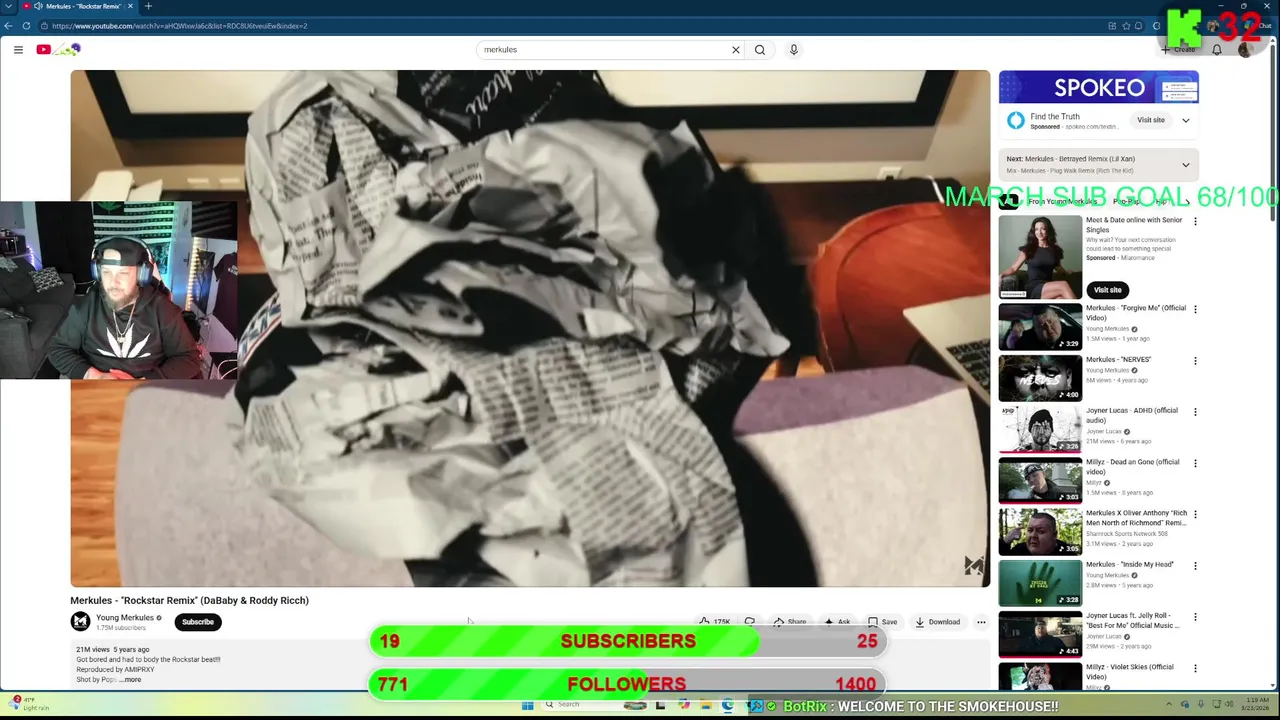Open more actions ellipsis under video
The width and height of the screenshot is (1280, 720).
pyautogui.click(x=981, y=622)
